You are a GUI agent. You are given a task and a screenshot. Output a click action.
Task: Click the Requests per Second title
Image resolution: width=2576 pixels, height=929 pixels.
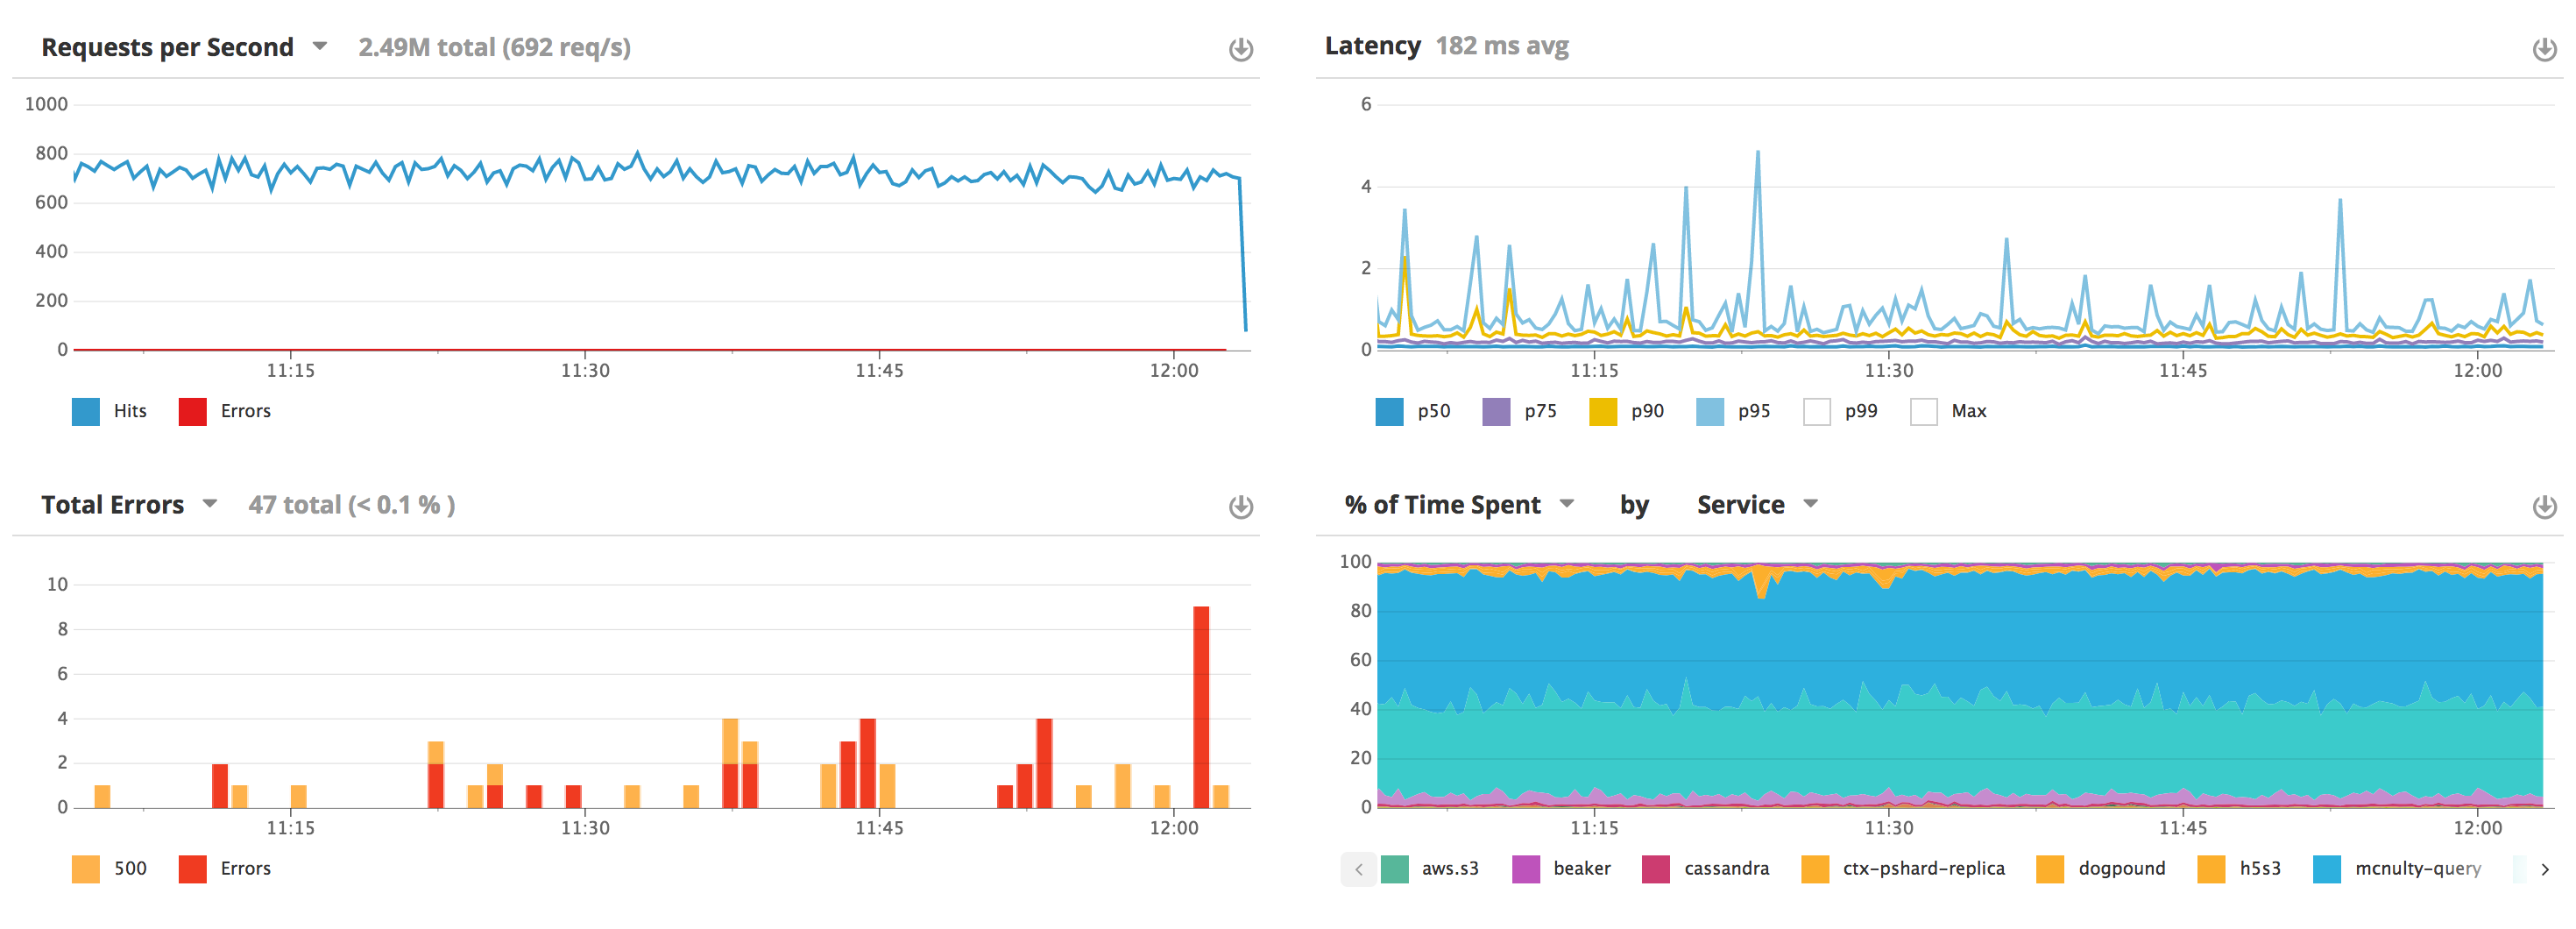tap(167, 47)
